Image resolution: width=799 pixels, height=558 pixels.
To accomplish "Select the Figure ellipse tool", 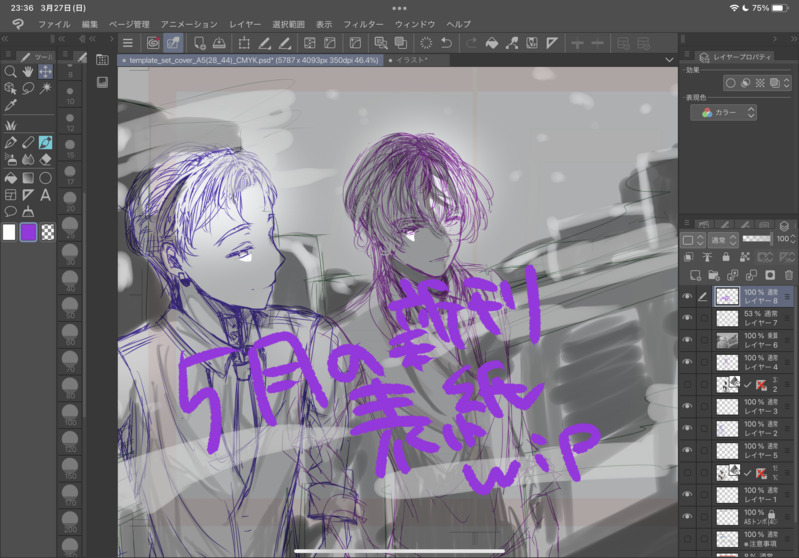I will pos(45,177).
